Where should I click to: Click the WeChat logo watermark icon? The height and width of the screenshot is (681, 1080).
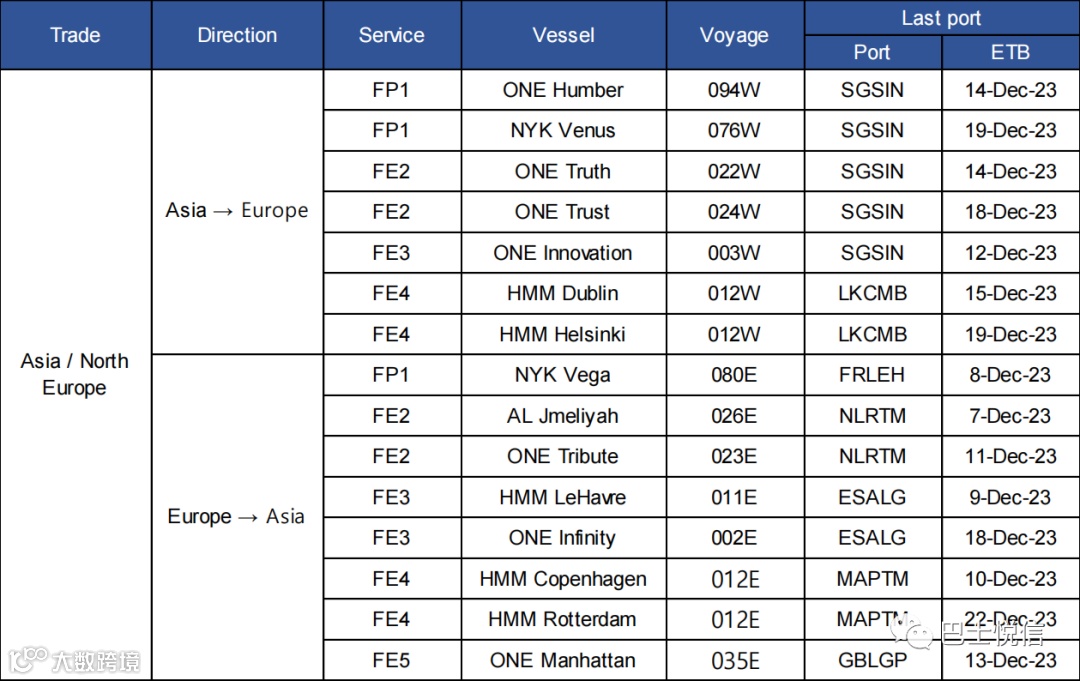pos(911,633)
